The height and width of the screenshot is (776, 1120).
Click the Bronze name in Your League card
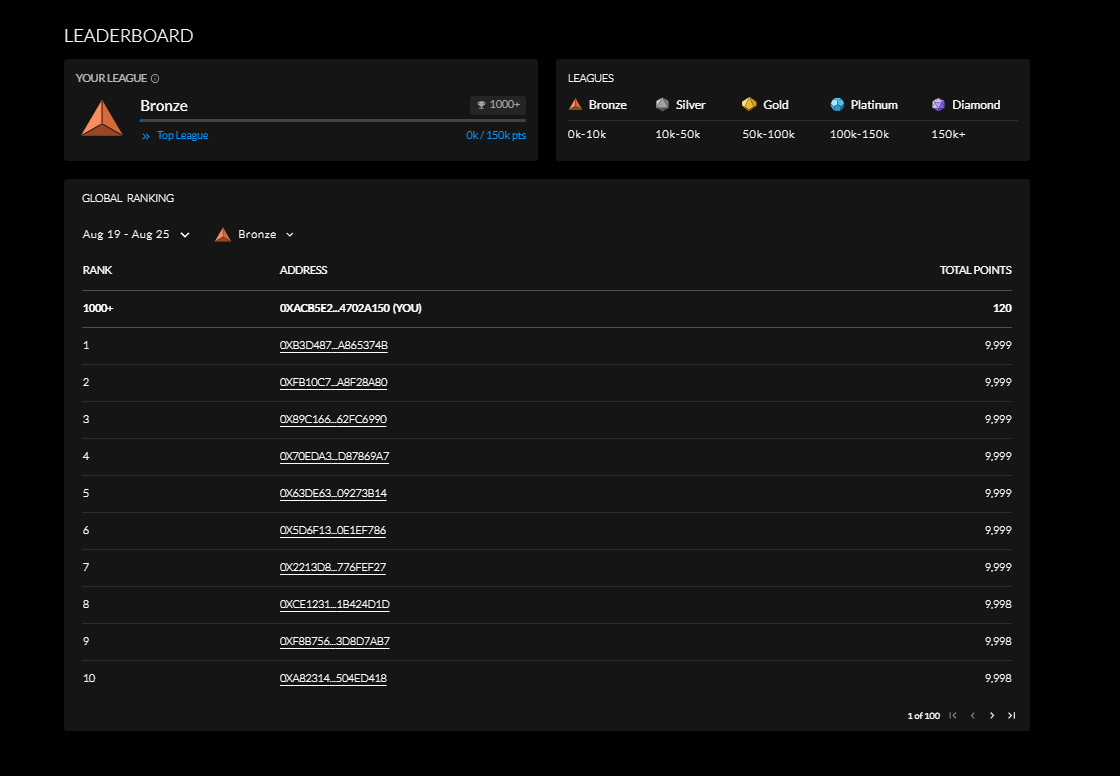coord(164,106)
